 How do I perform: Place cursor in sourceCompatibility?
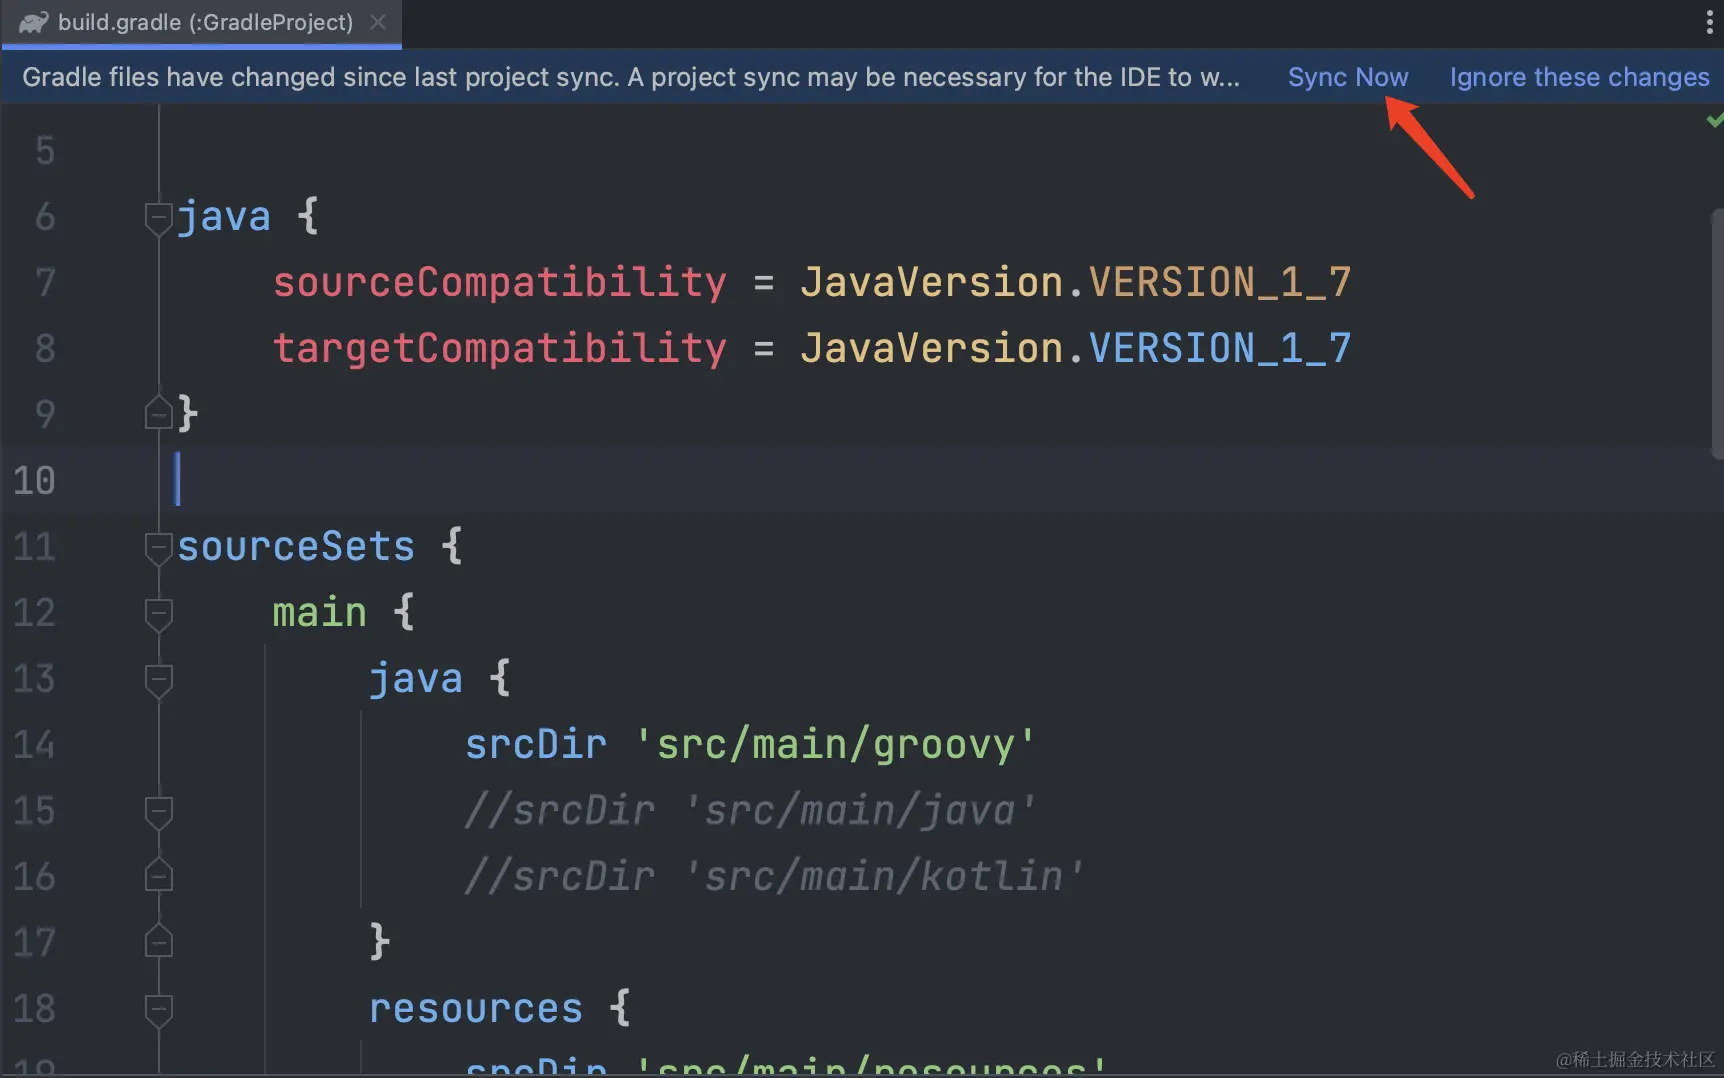[500, 283]
